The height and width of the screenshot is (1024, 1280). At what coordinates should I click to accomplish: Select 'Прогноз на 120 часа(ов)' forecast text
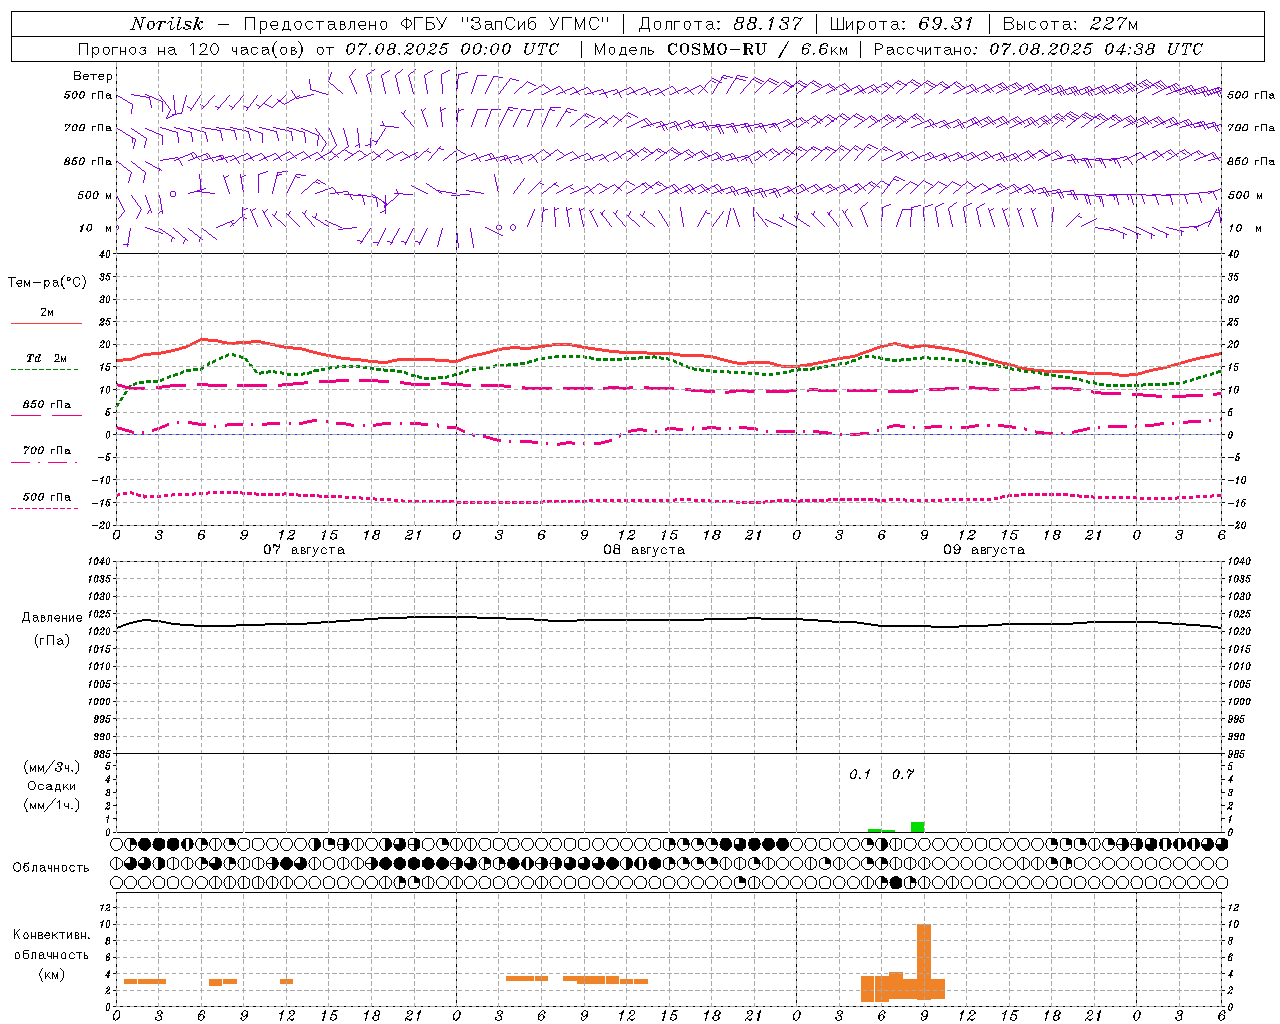click(x=192, y=49)
